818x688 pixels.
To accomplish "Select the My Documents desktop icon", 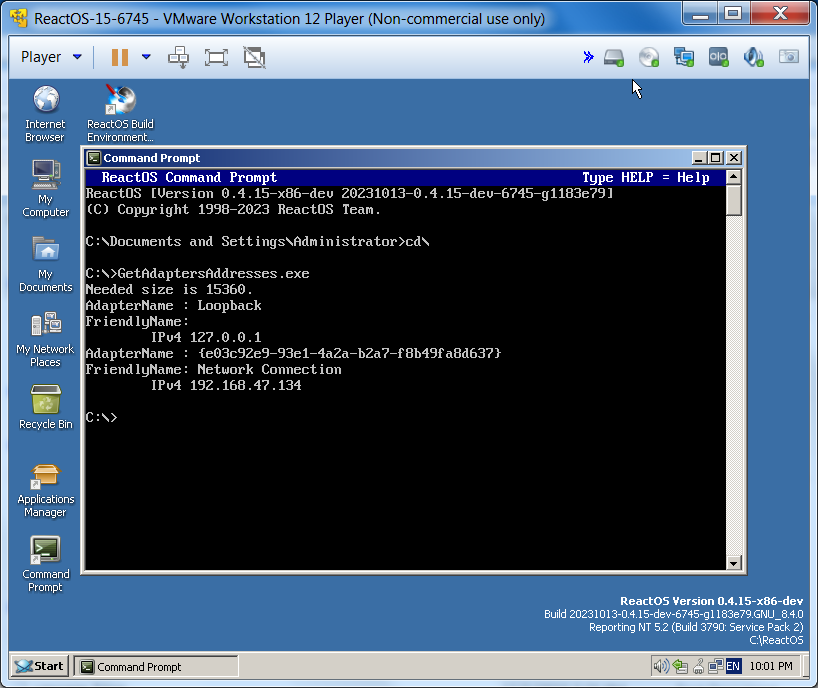I will (45, 264).
